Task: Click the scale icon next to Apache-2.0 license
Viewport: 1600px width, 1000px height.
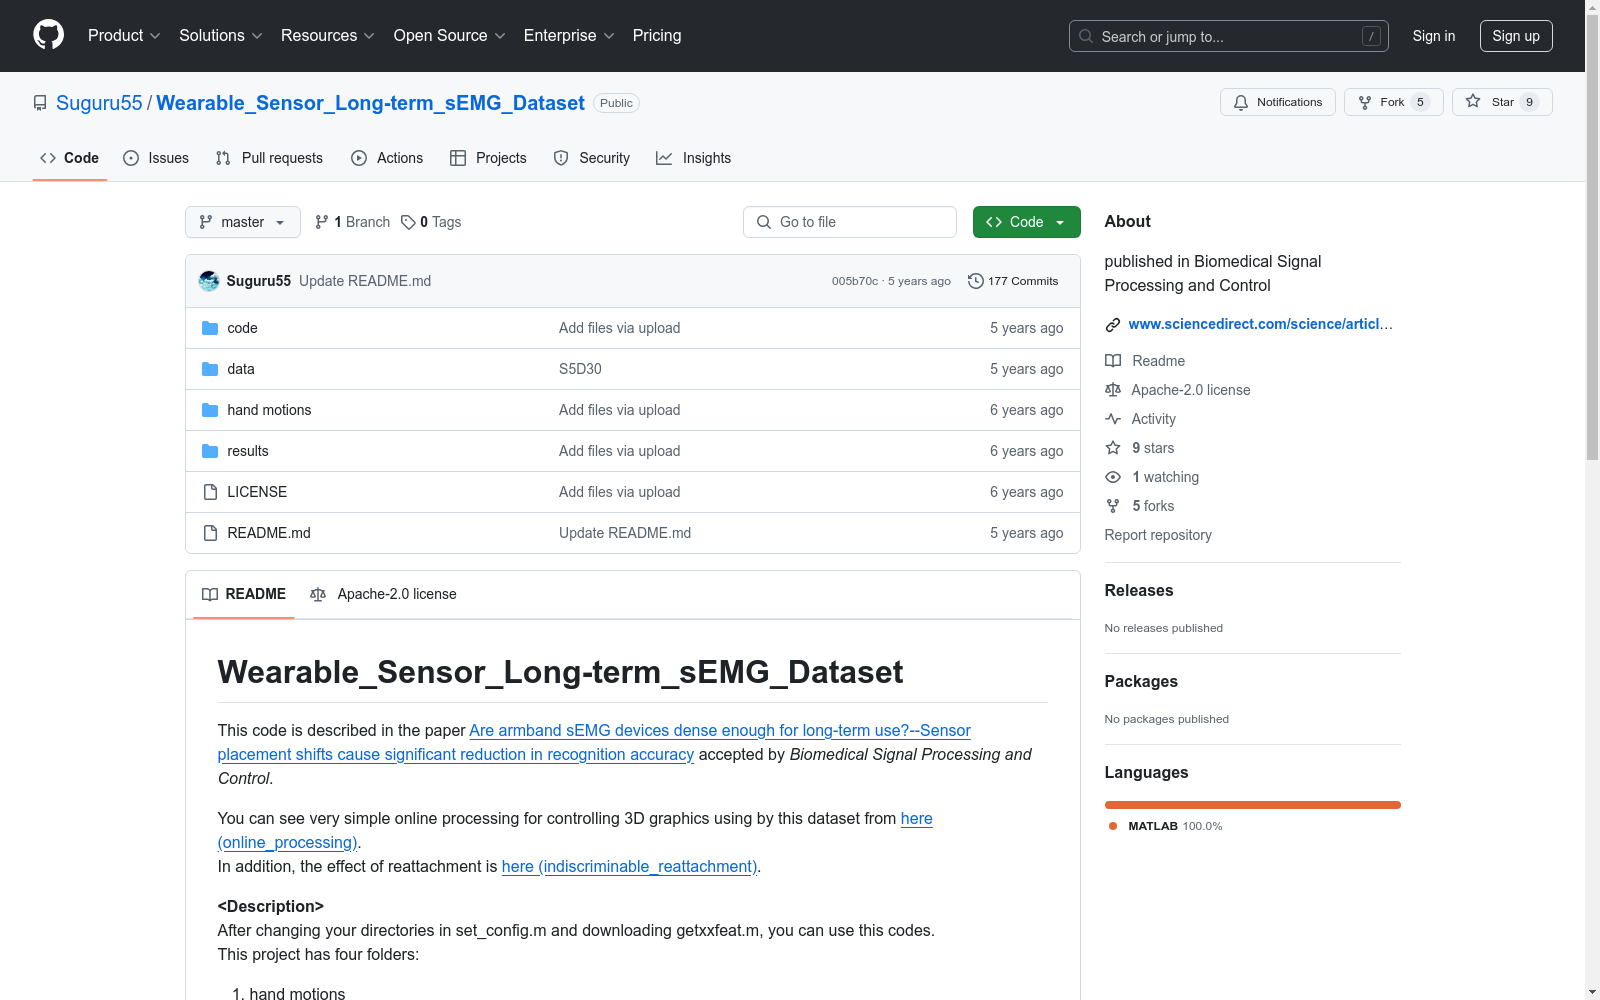Action: (1113, 390)
